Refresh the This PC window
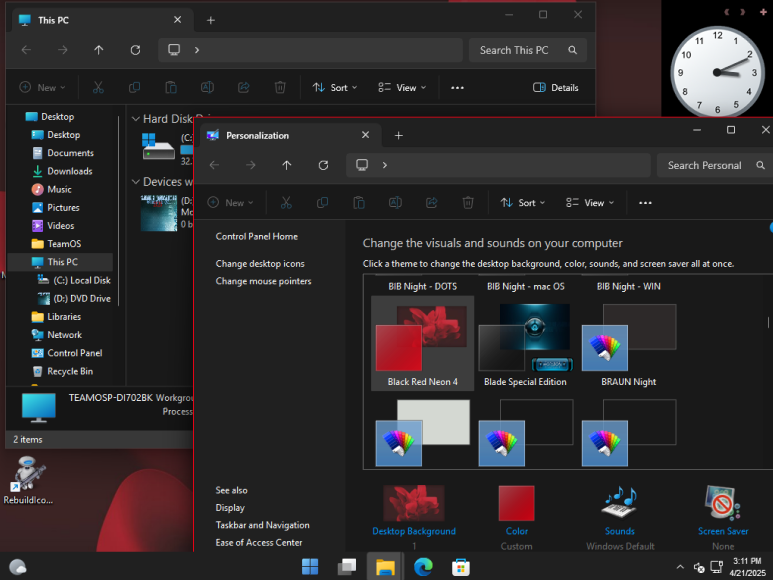The height and width of the screenshot is (580, 773). pos(135,50)
